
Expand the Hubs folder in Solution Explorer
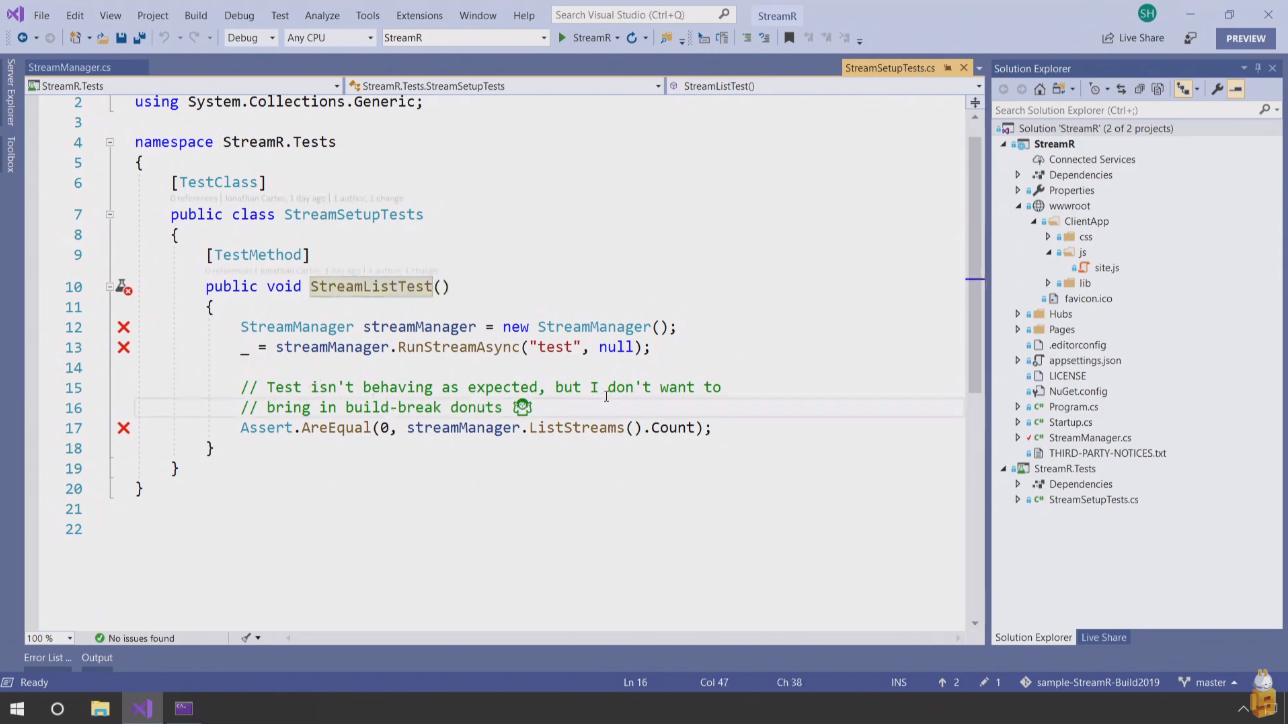pyautogui.click(x=1018, y=314)
